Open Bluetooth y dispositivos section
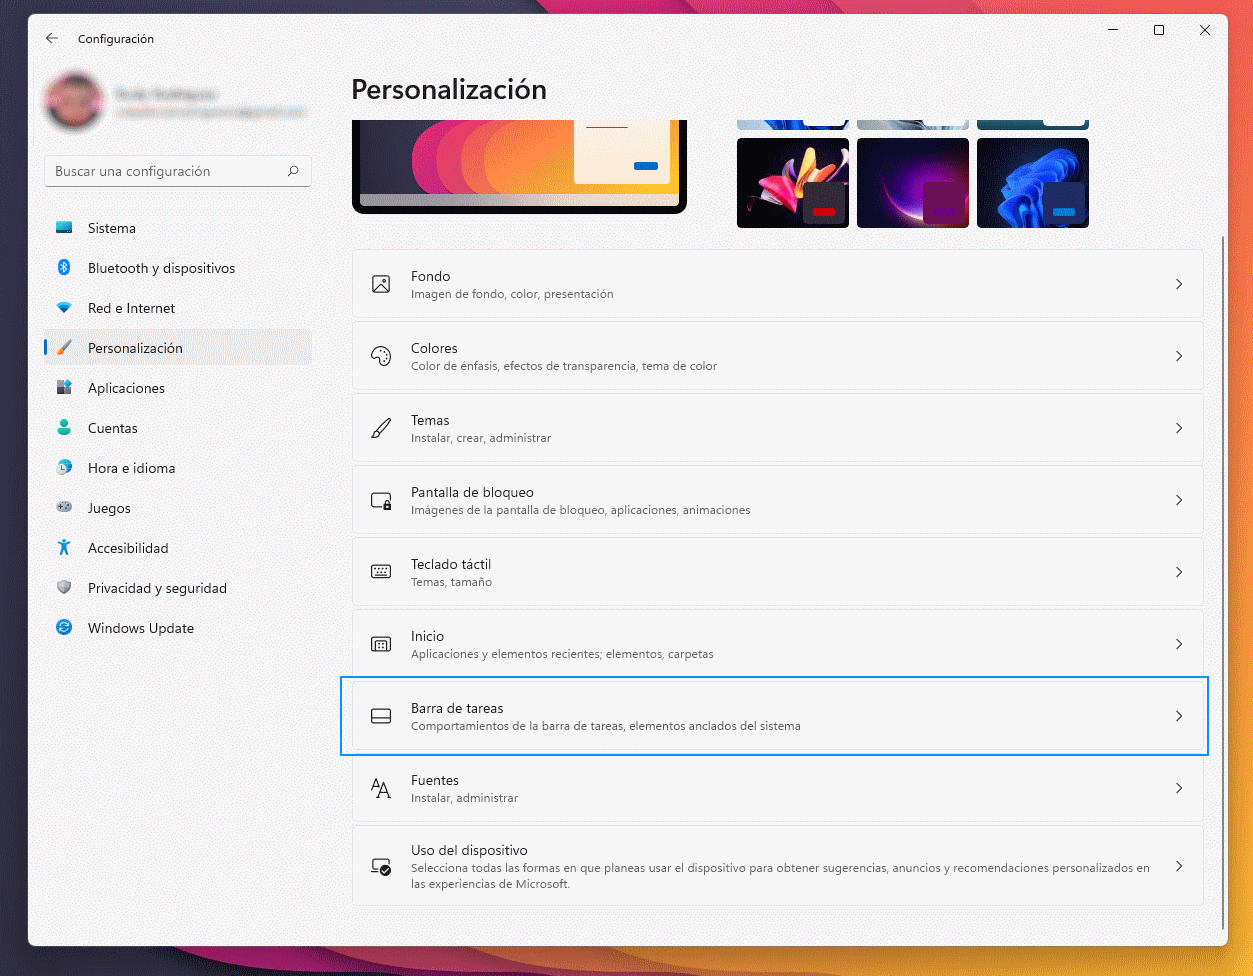 click(178, 268)
